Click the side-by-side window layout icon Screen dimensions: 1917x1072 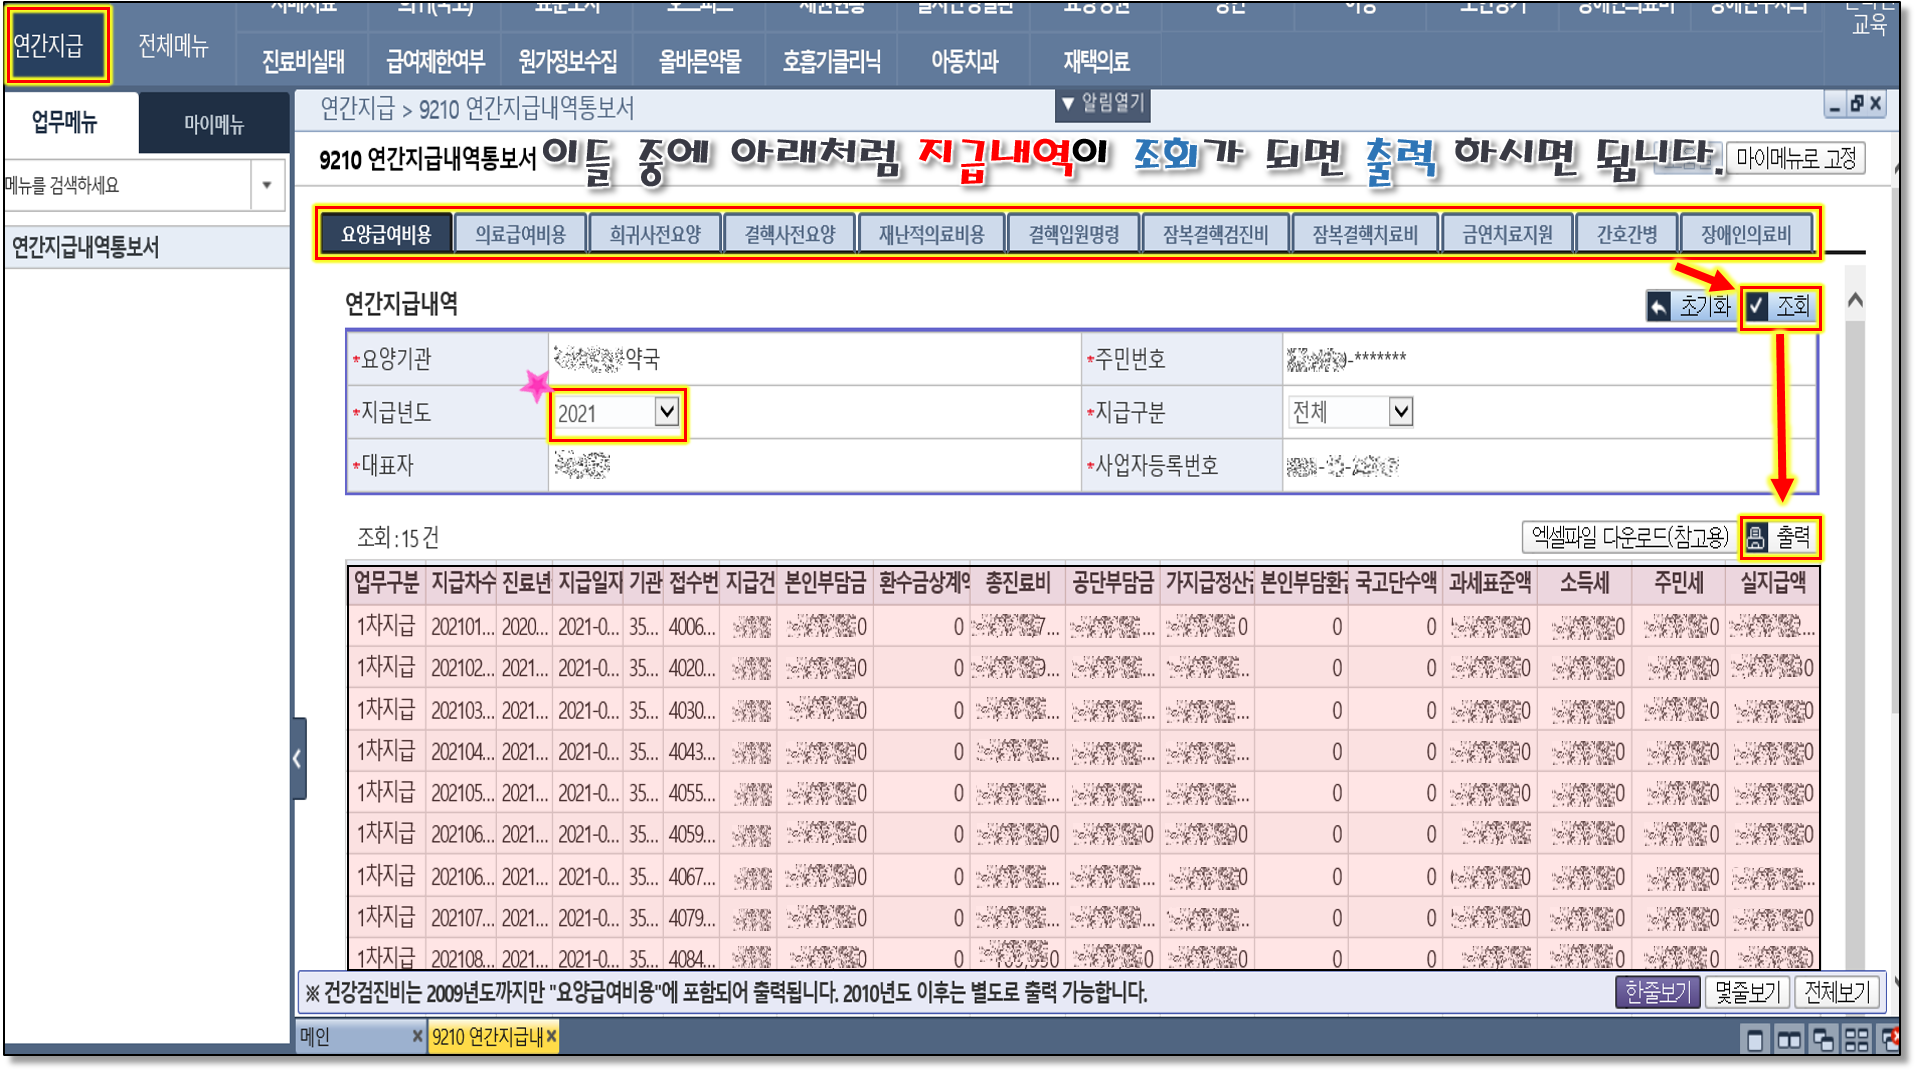pos(1788,1040)
